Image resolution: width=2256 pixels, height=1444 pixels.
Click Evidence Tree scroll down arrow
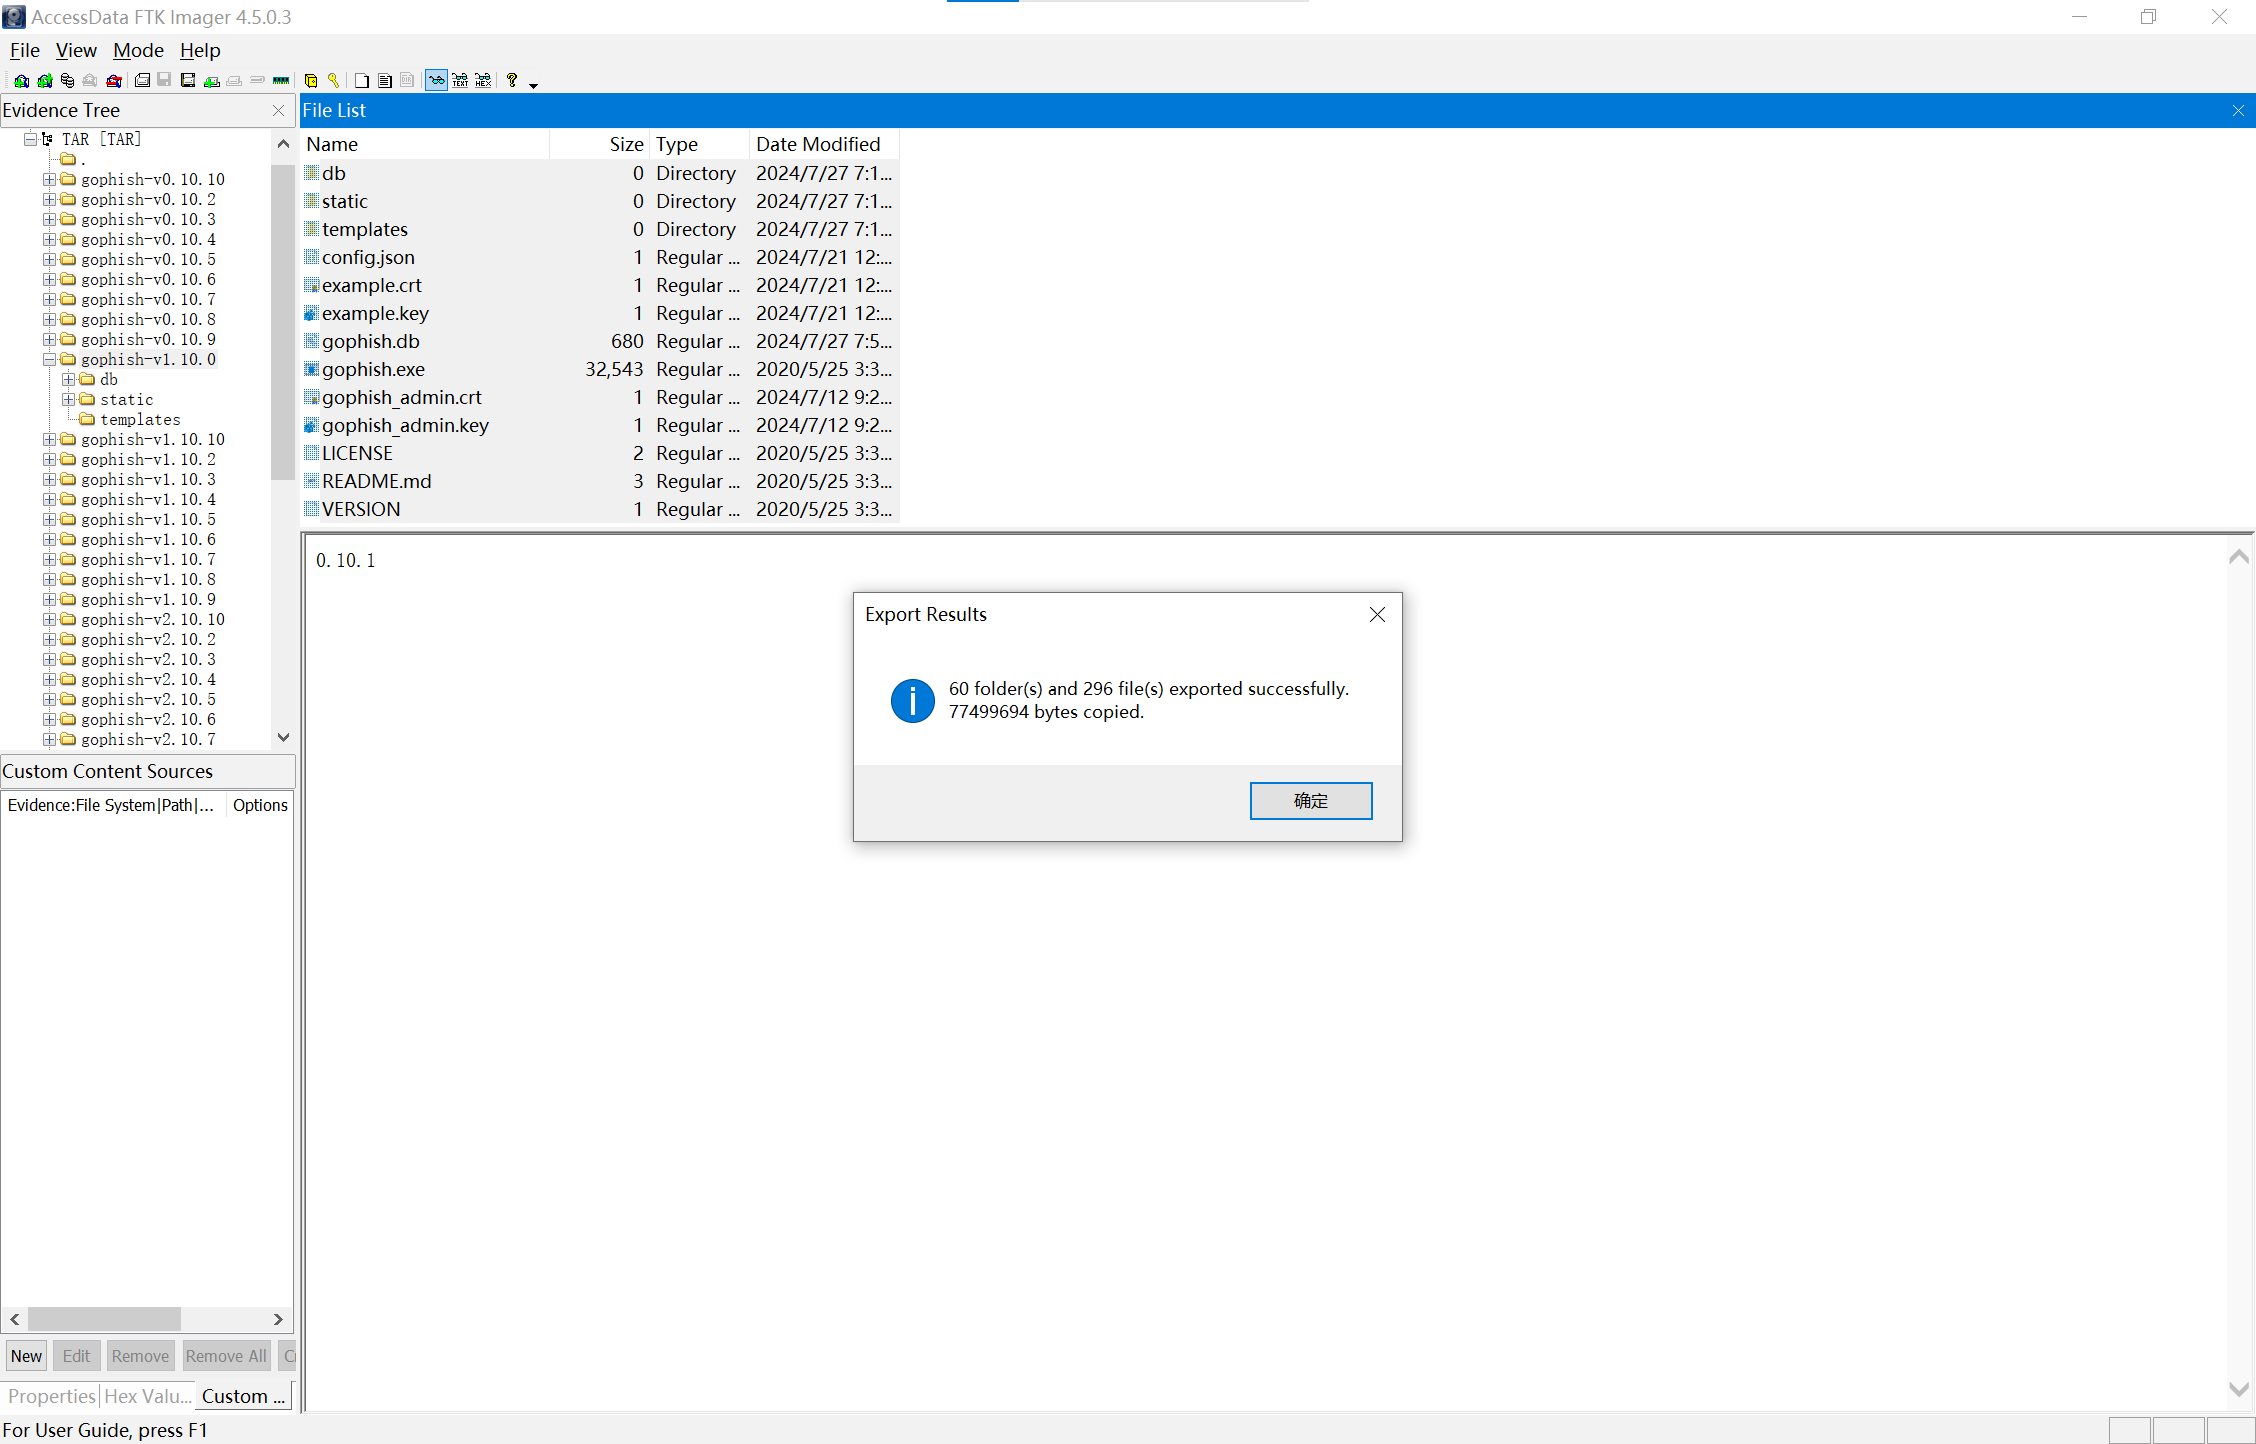pyautogui.click(x=283, y=737)
